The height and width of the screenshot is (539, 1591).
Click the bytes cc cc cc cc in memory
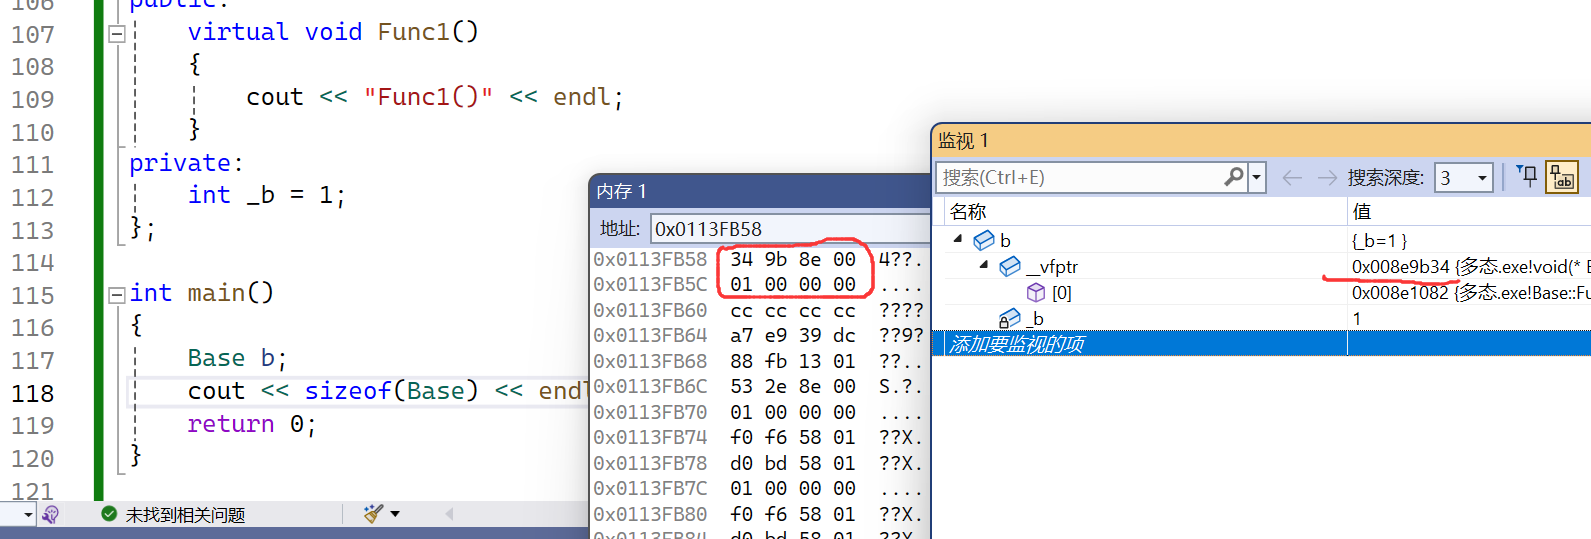[793, 310]
